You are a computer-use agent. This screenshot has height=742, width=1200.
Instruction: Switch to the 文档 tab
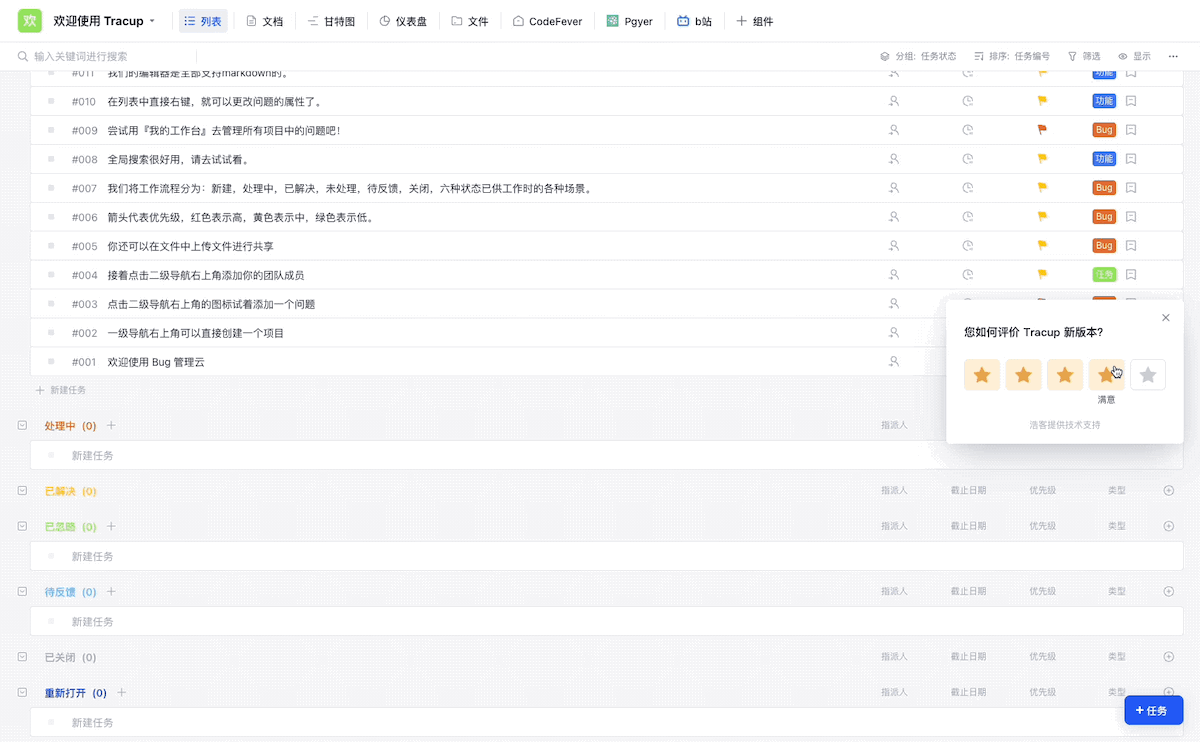pos(264,20)
